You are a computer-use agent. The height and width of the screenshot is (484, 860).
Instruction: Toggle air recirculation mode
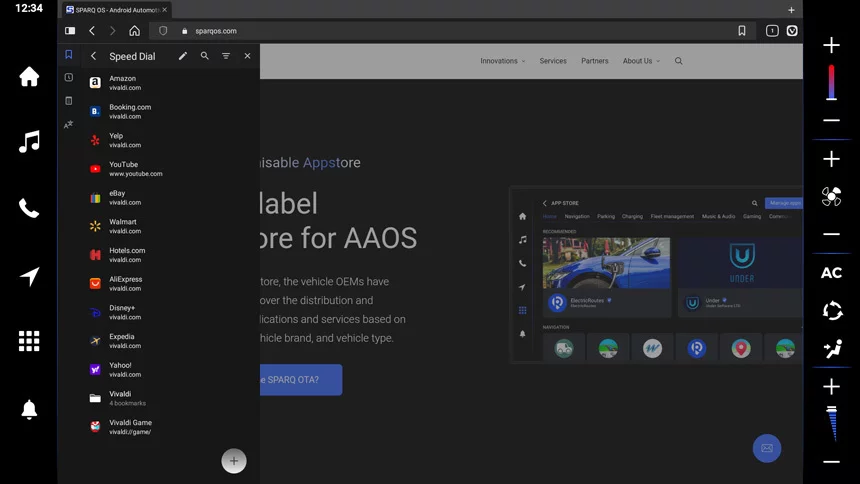tap(832, 311)
